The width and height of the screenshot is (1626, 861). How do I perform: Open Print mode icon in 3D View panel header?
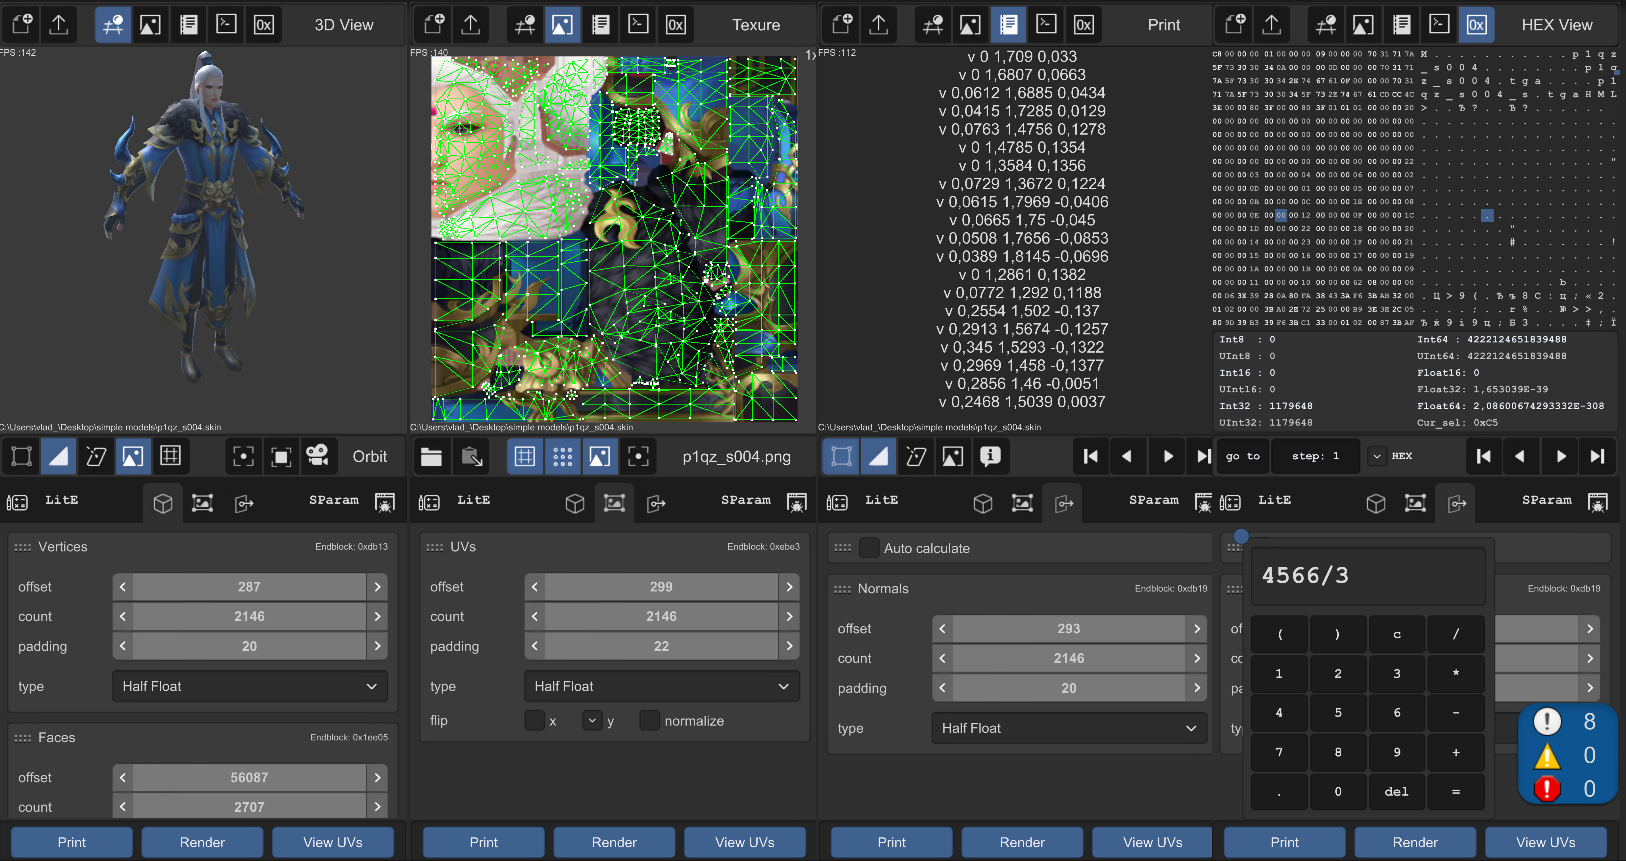pyautogui.click(x=188, y=25)
